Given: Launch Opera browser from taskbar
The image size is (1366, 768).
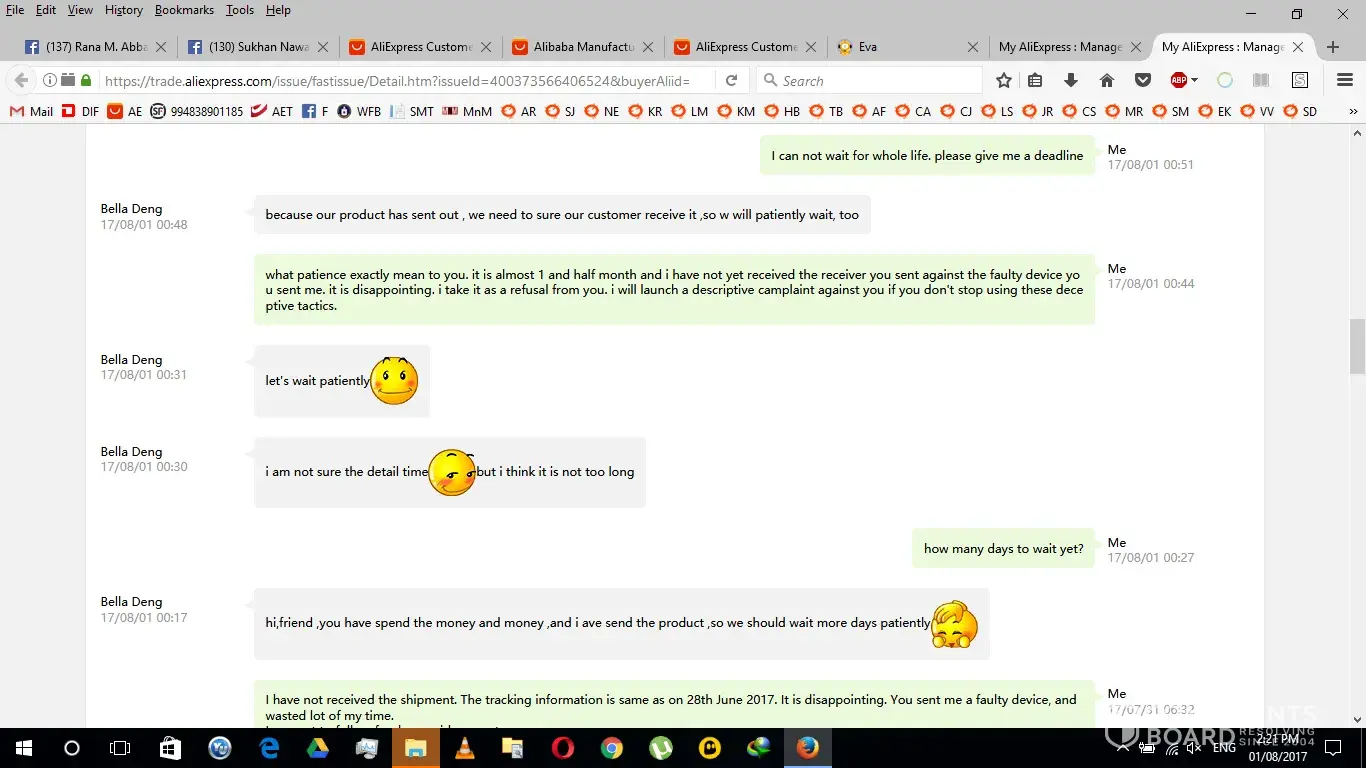Looking at the screenshot, I should pyautogui.click(x=563, y=748).
